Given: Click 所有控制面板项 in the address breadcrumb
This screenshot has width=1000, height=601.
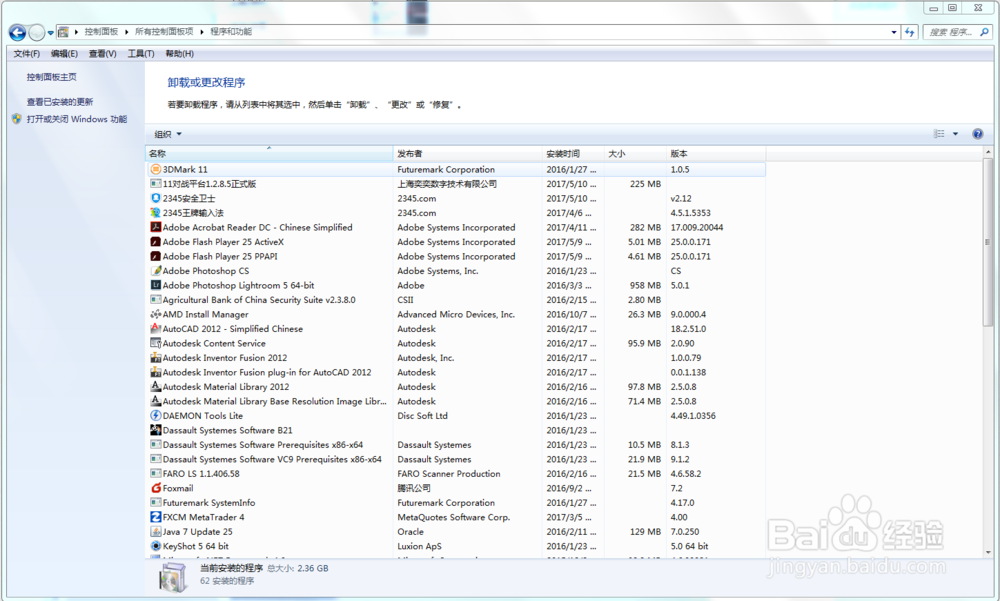Looking at the screenshot, I should (x=164, y=32).
